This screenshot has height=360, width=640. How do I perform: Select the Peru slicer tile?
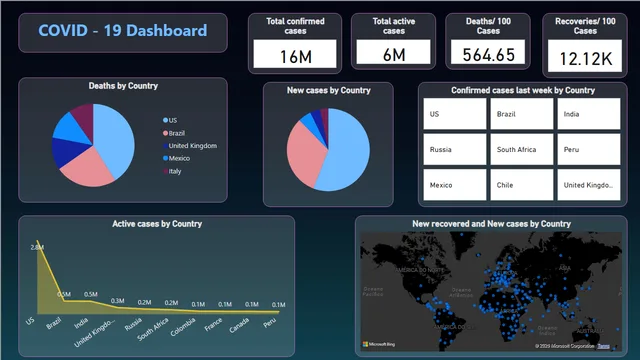point(589,149)
